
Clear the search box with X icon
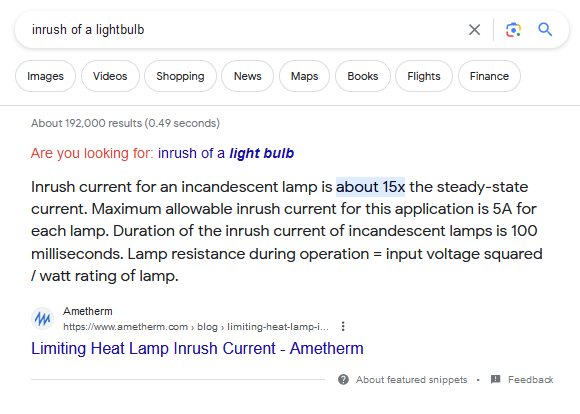474,30
